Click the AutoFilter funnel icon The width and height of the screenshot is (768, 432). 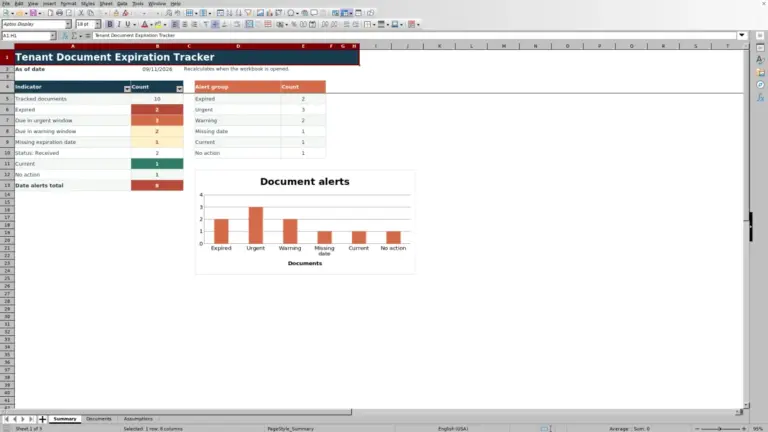tap(248, 13)
